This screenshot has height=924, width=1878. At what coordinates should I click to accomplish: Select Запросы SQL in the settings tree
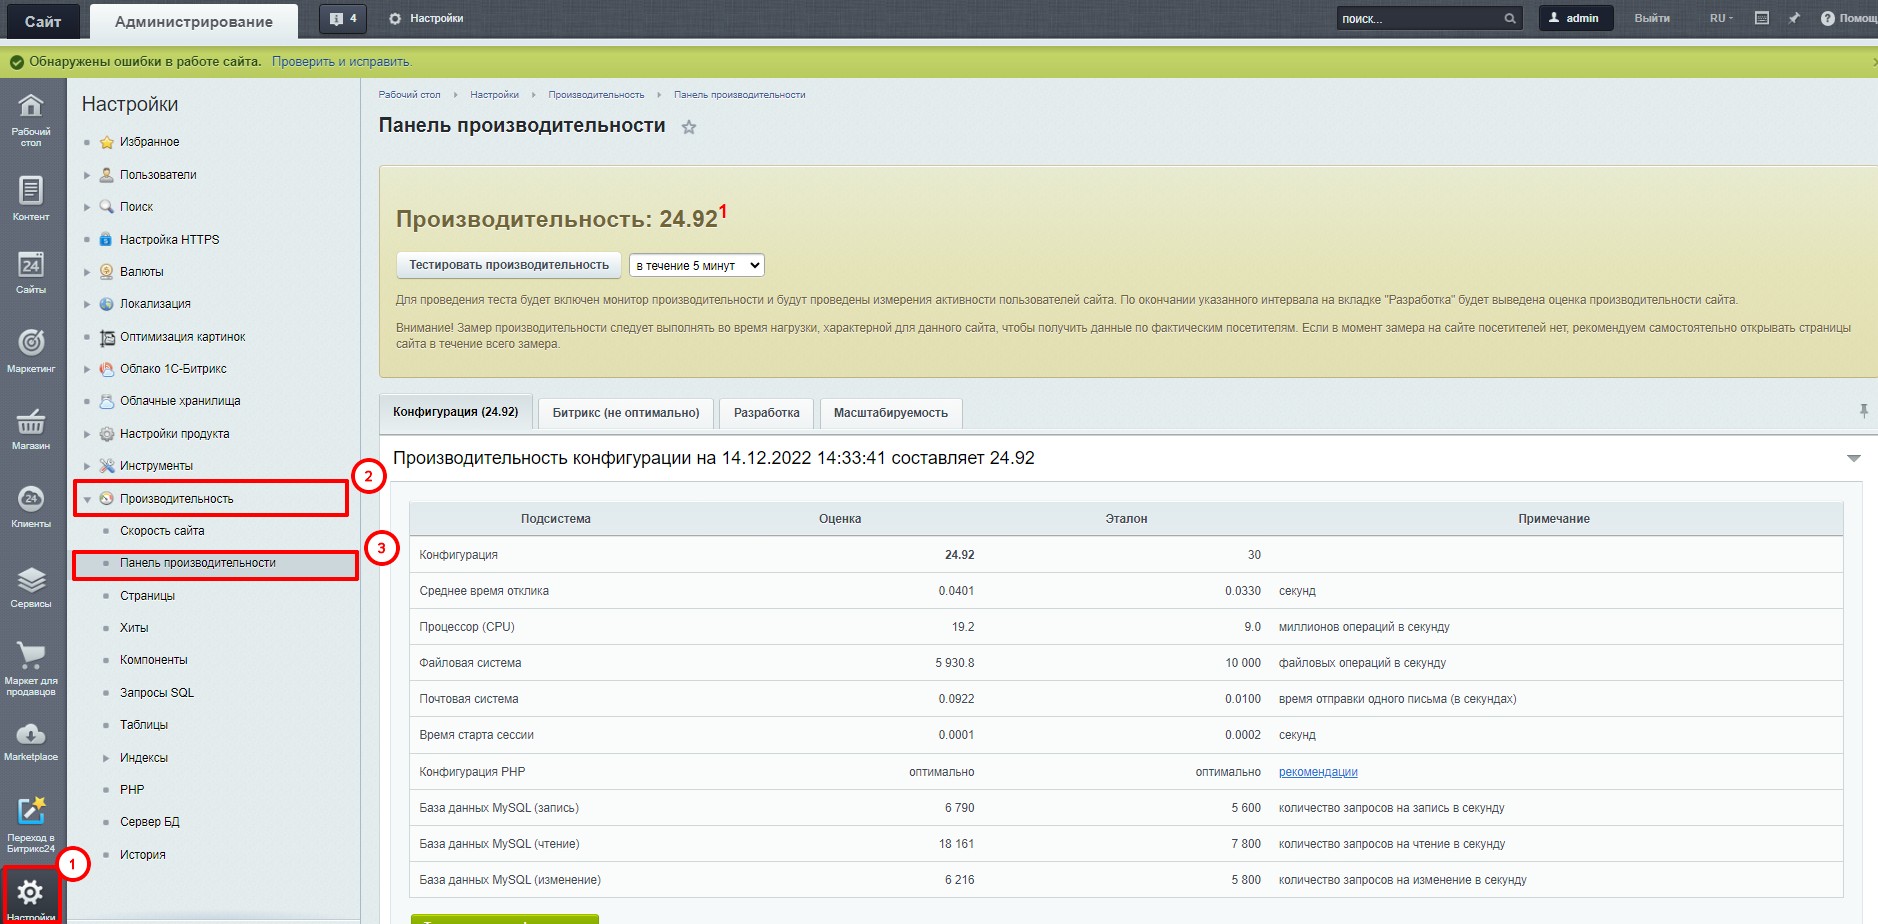point(157,693)
